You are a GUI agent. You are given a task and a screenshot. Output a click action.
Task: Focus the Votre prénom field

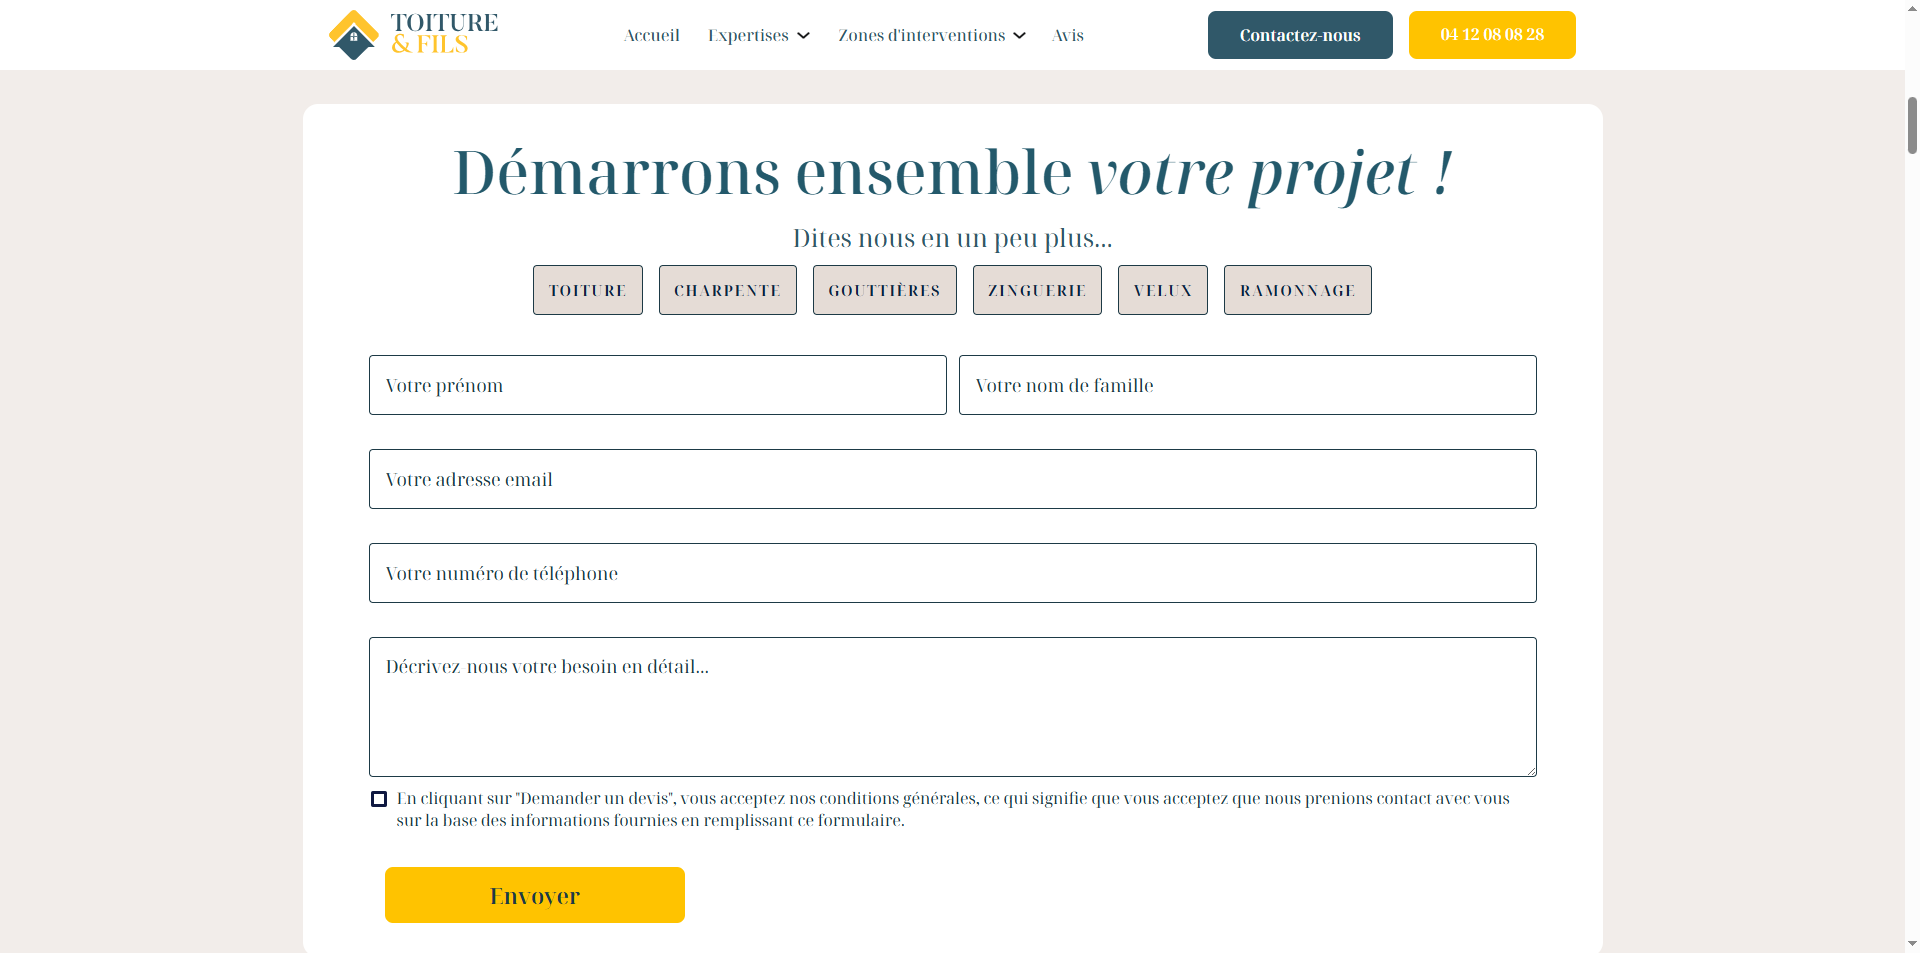pyautogui.click(x=657, y=385)
